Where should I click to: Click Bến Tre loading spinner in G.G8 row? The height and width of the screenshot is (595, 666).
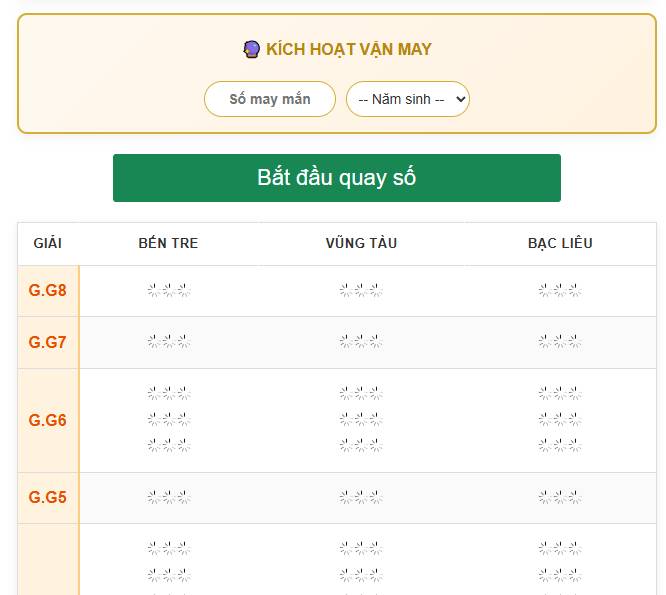click(x=169, y=290)
